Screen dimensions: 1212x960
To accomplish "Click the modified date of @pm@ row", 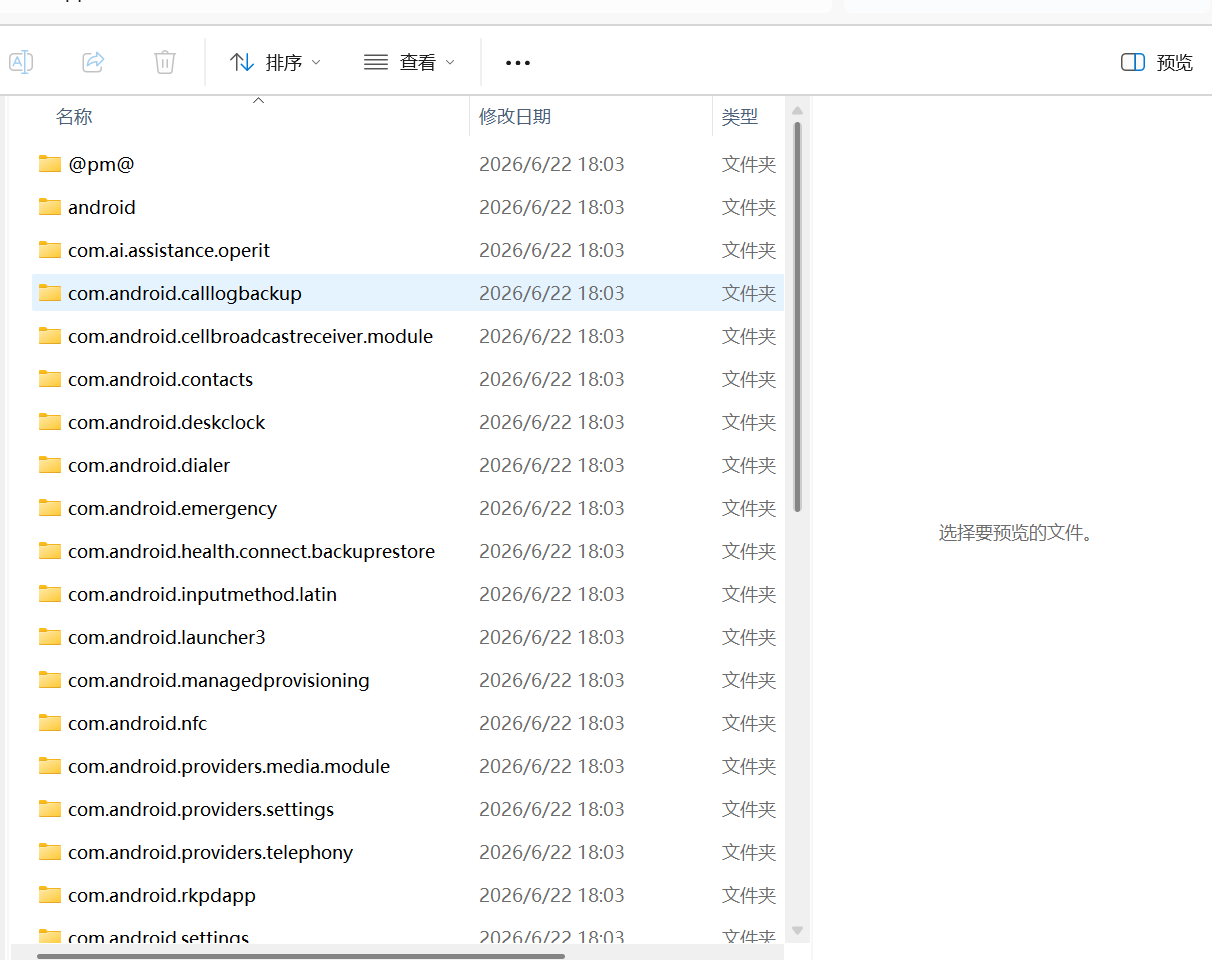I will click(552, 164).
